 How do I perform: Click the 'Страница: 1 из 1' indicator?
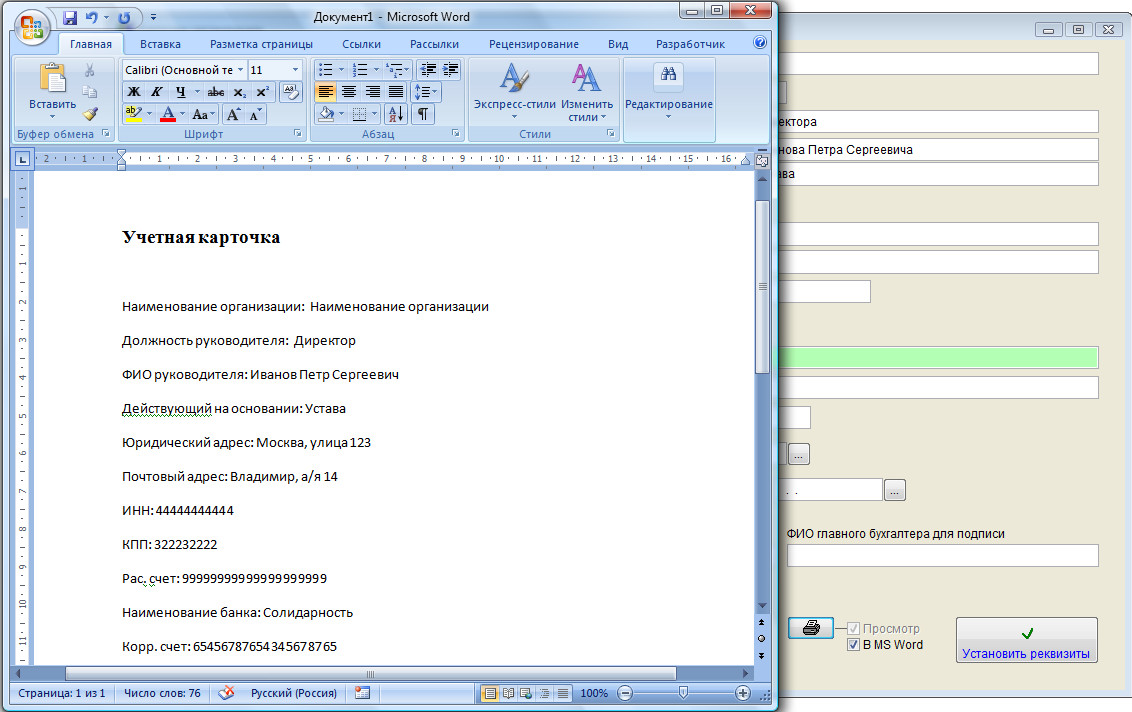click(62, 693)
